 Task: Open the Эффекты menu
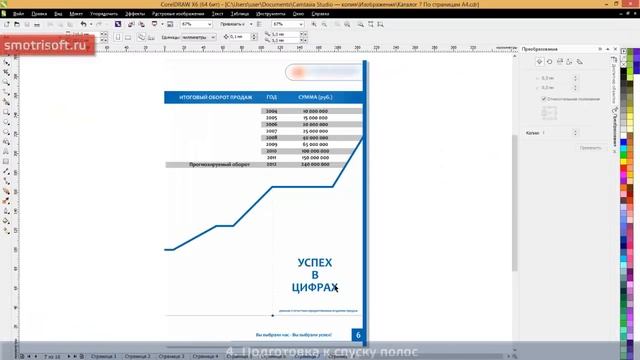[135, 14]
